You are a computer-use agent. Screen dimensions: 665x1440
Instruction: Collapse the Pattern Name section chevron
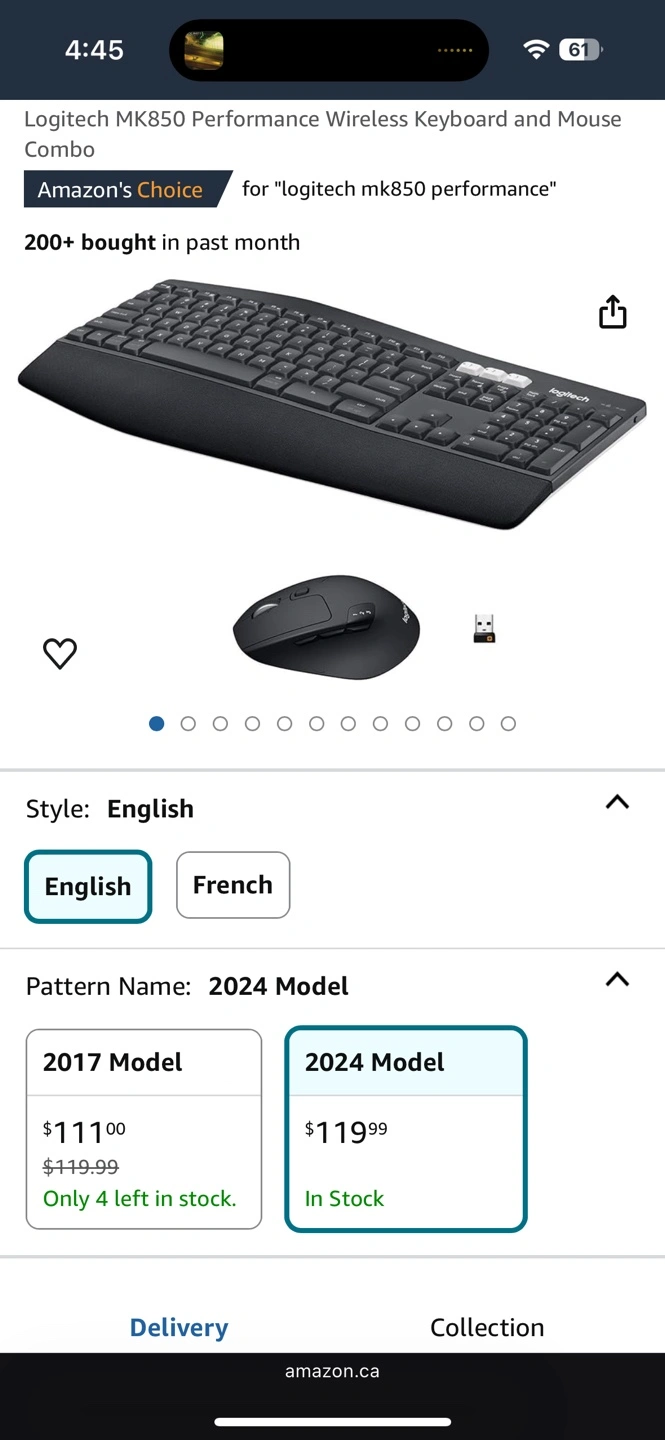(617, 980)
